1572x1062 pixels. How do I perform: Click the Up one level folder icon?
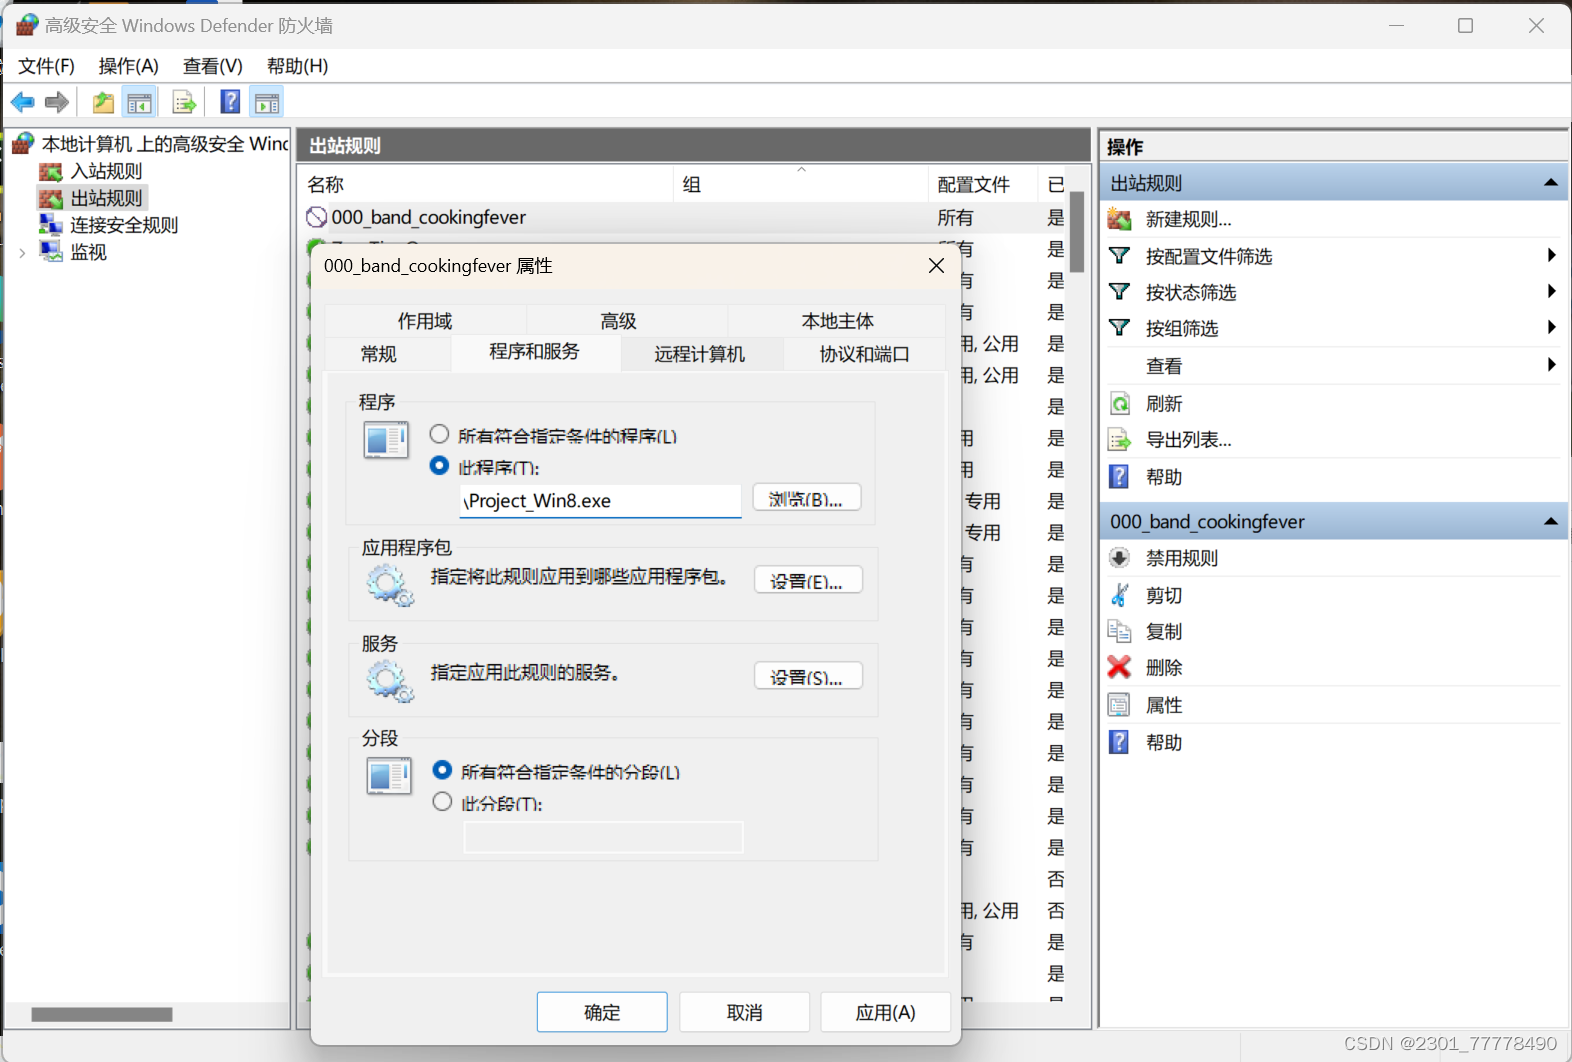pyautogui.click(x=103, y=102)
